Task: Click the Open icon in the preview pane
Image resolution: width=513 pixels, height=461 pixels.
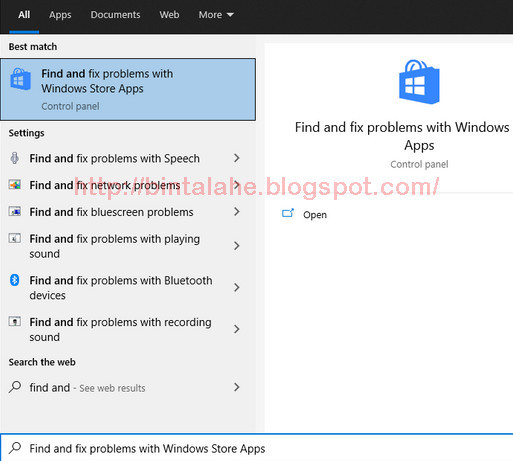Action: pos(288,213)
